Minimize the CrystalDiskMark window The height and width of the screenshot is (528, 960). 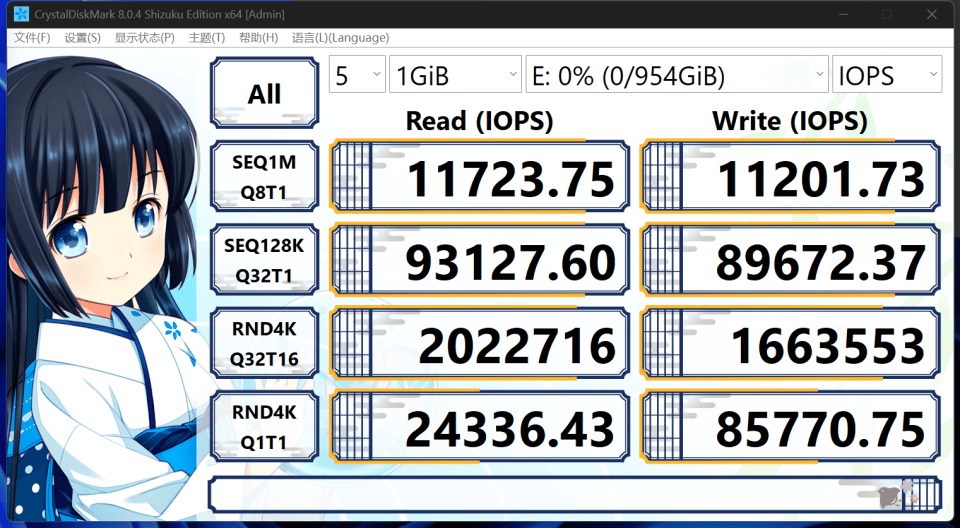[x=843, y=14]
